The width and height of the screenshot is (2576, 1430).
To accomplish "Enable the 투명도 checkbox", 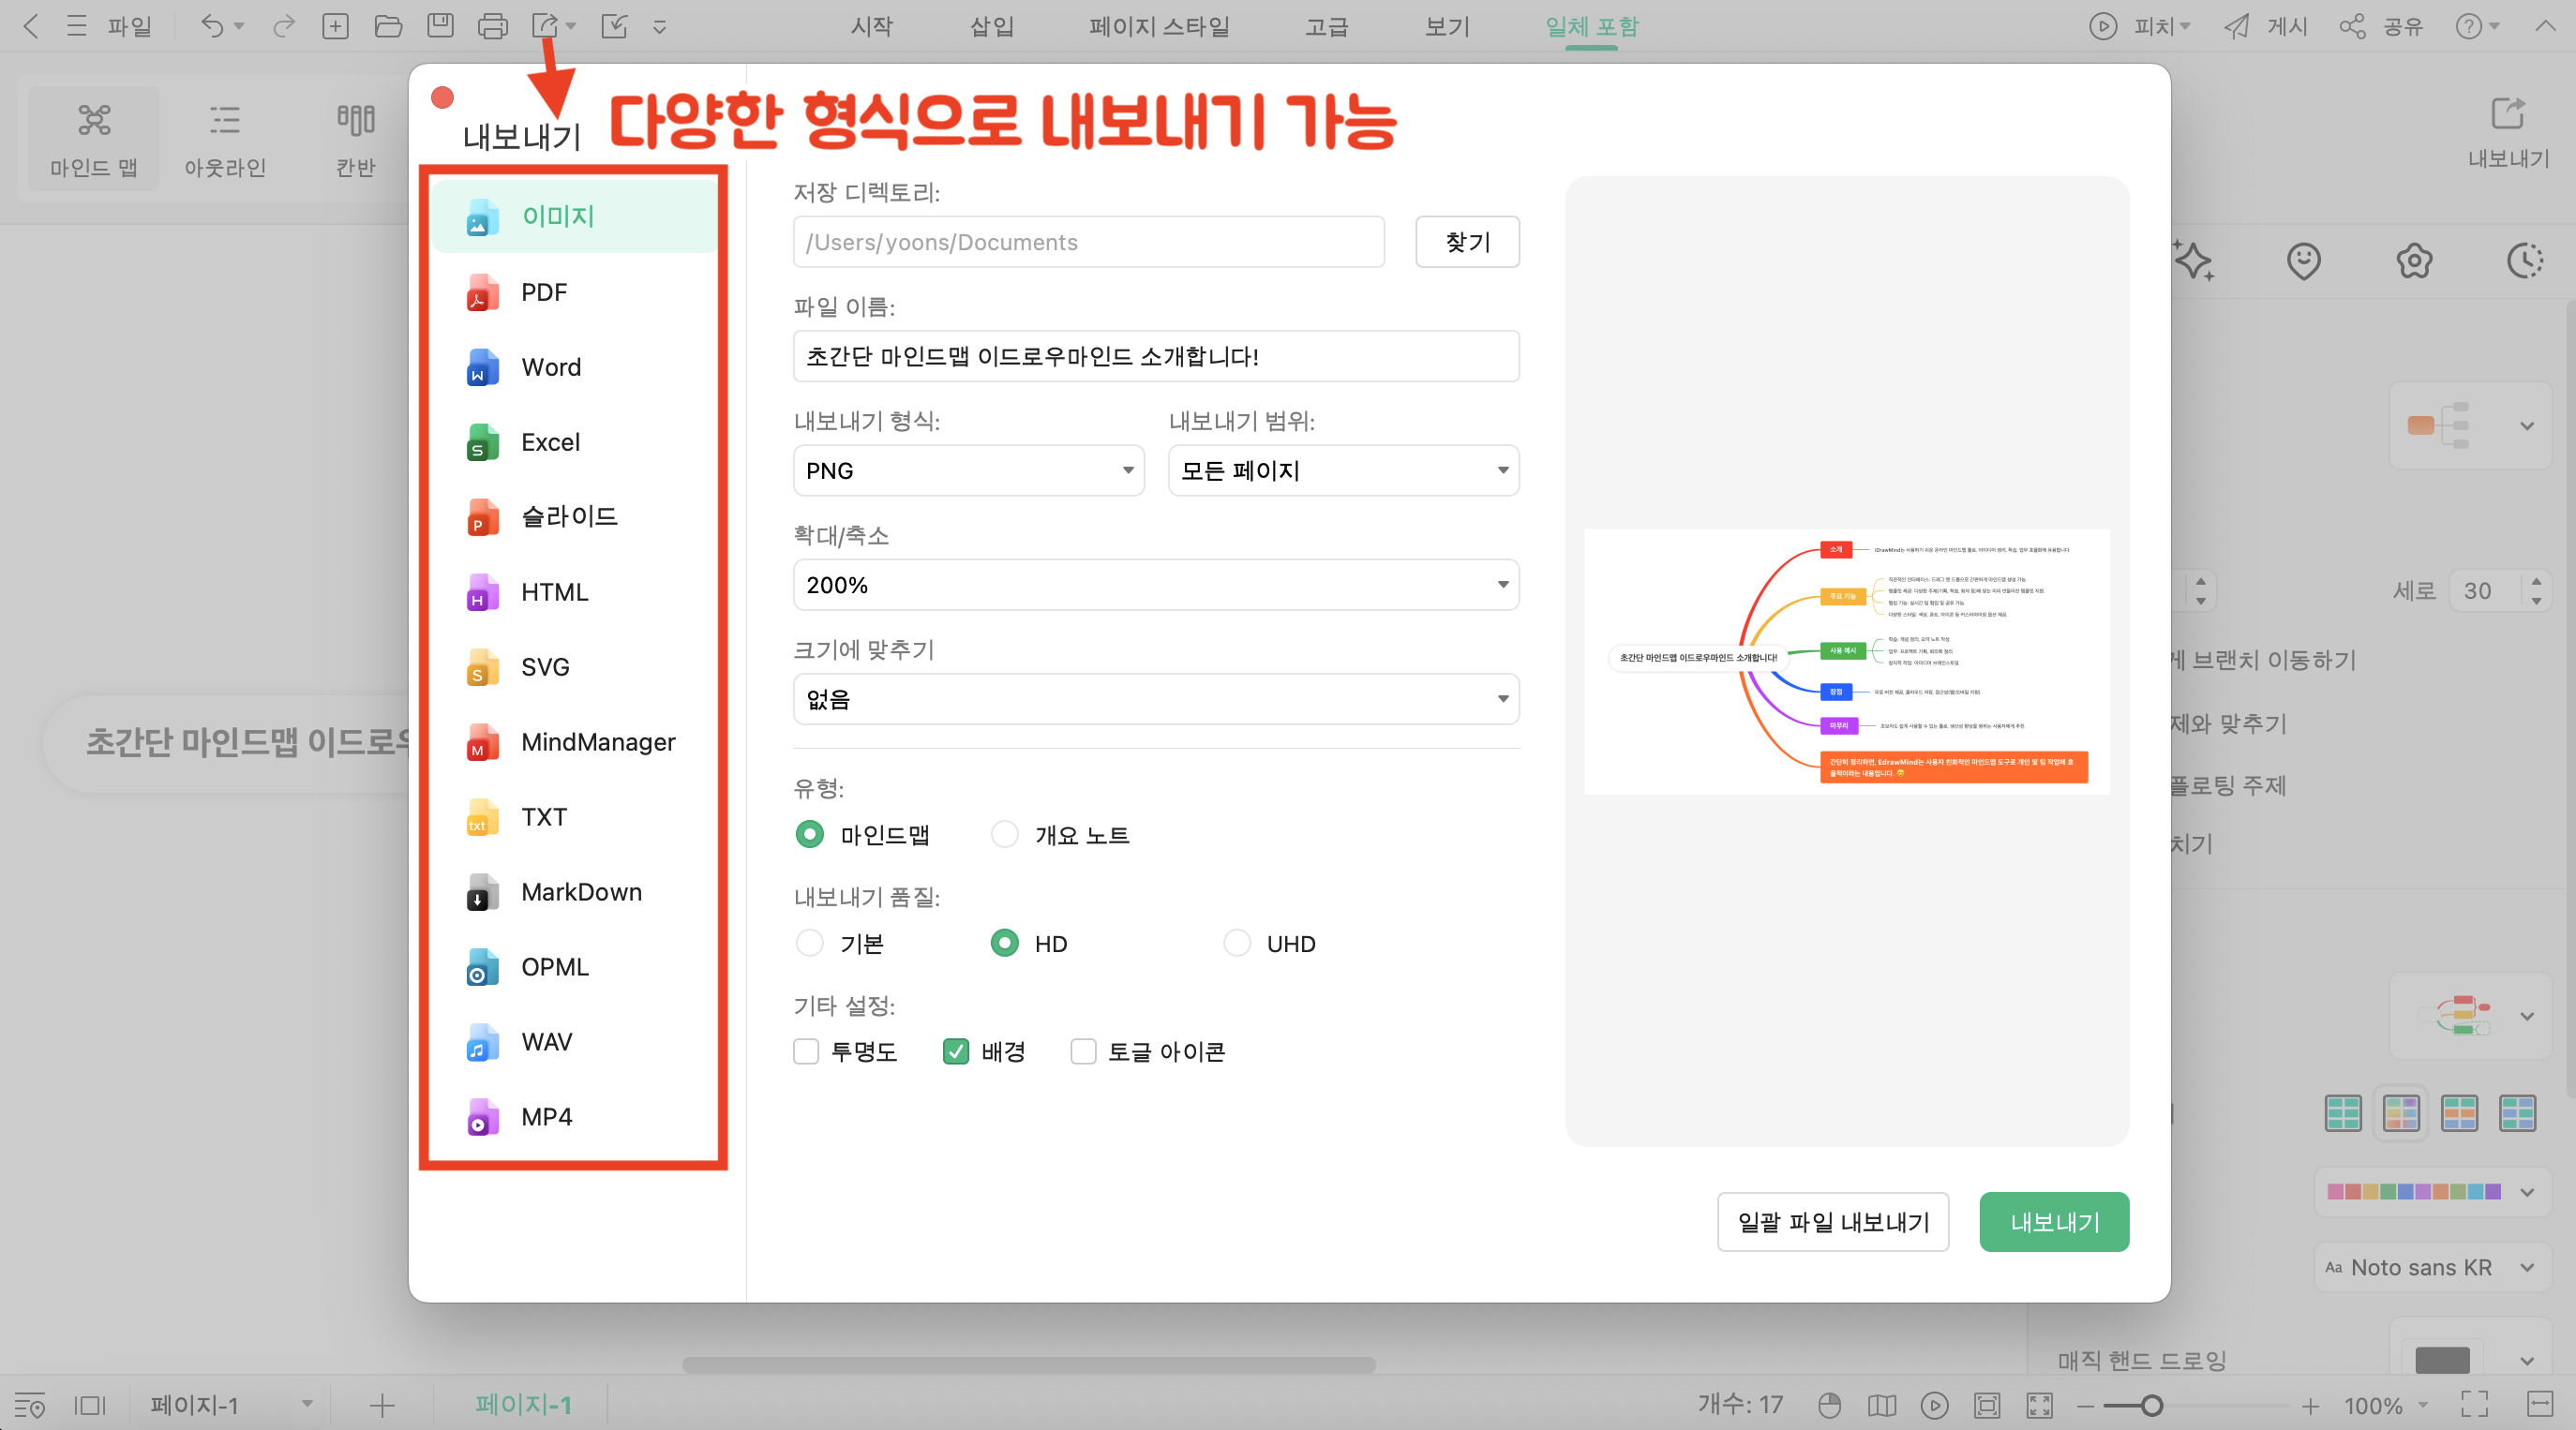I will point(806,1051).
